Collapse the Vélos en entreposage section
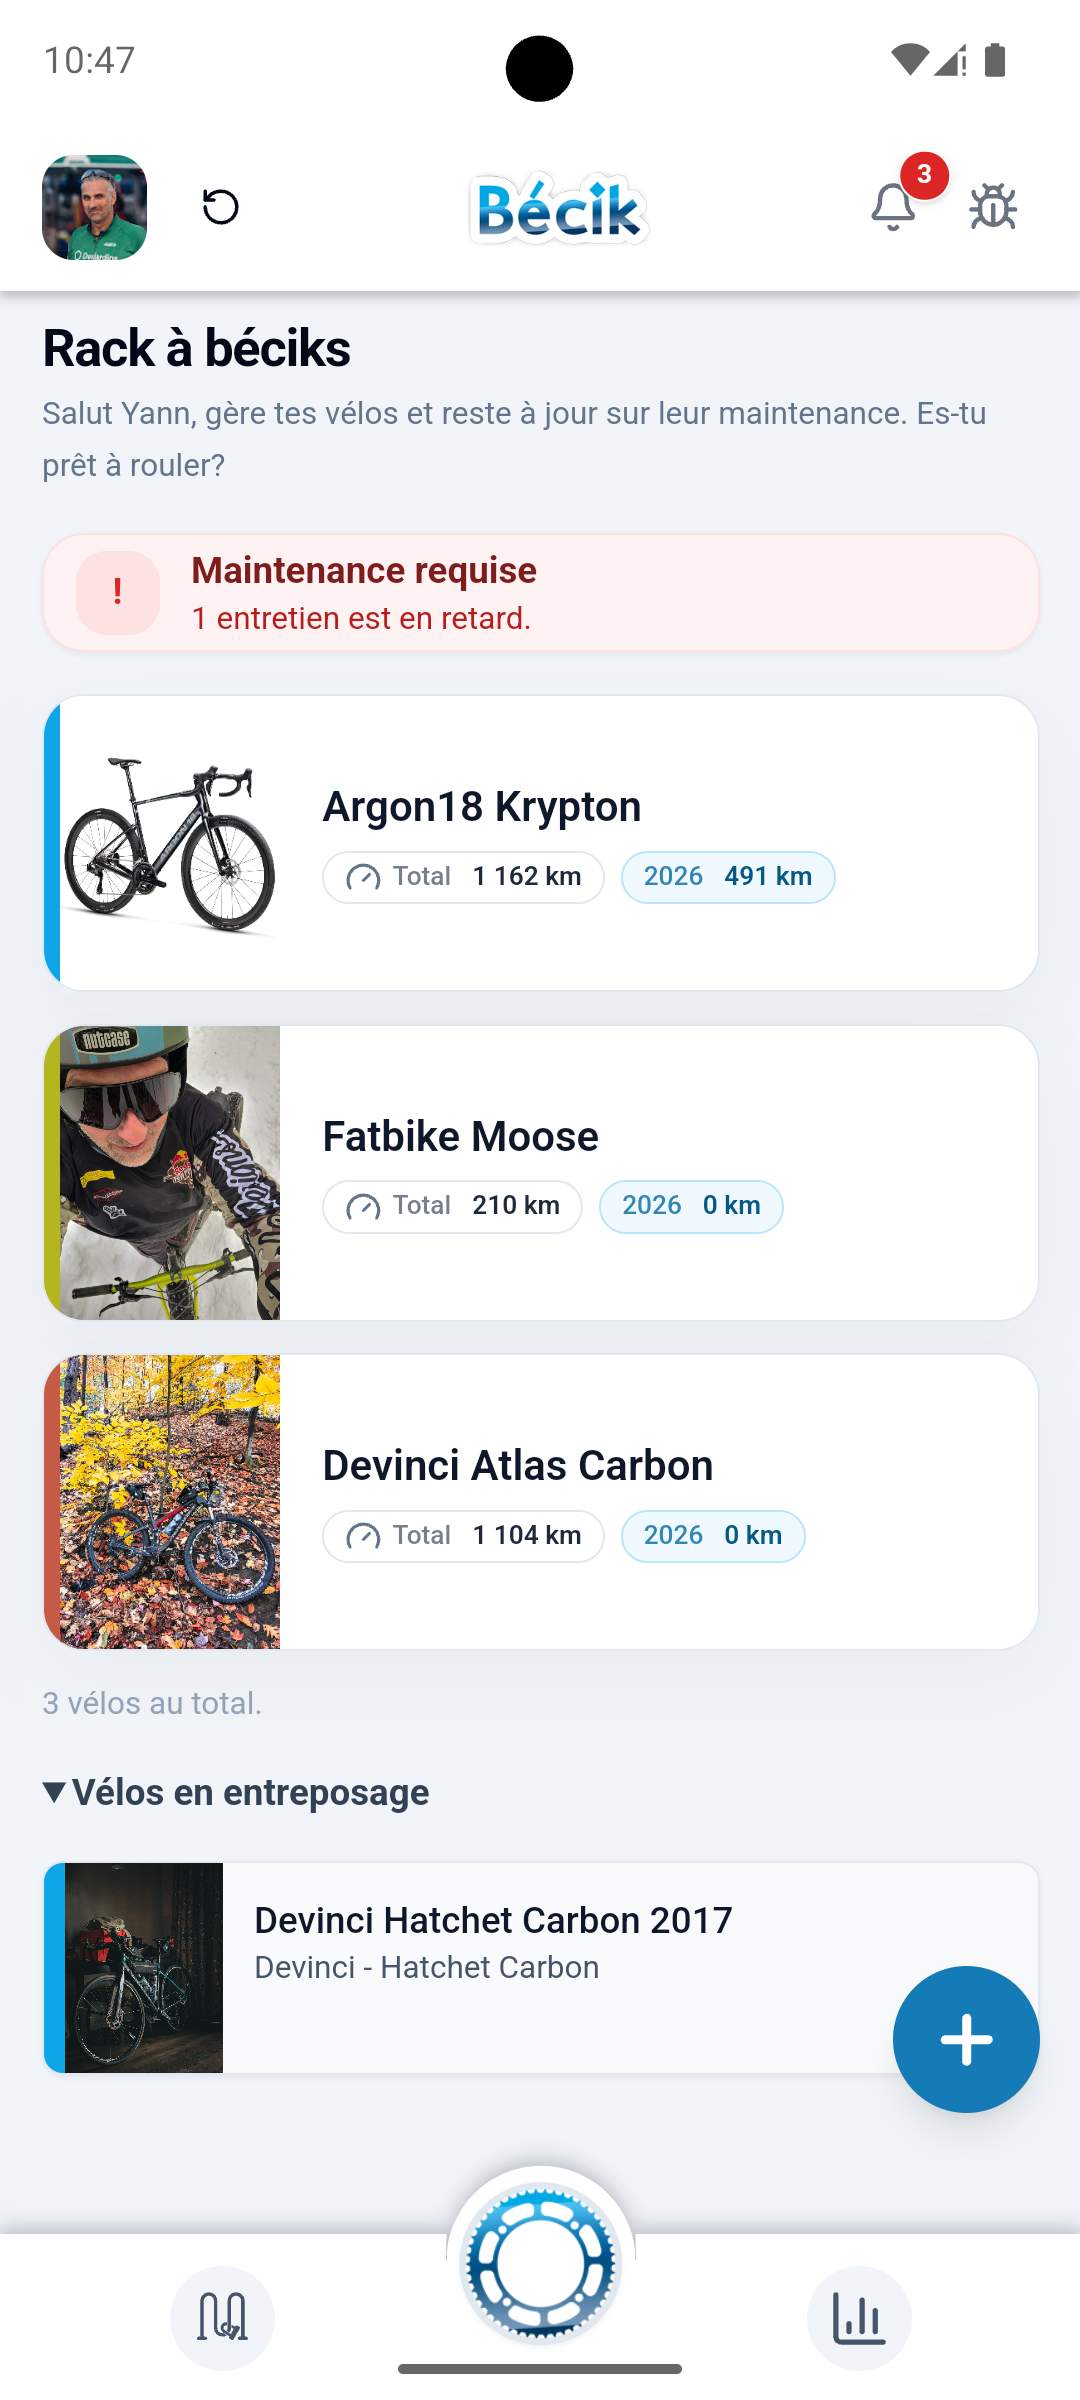Screen dimensions: 1080x2400 236,1792
